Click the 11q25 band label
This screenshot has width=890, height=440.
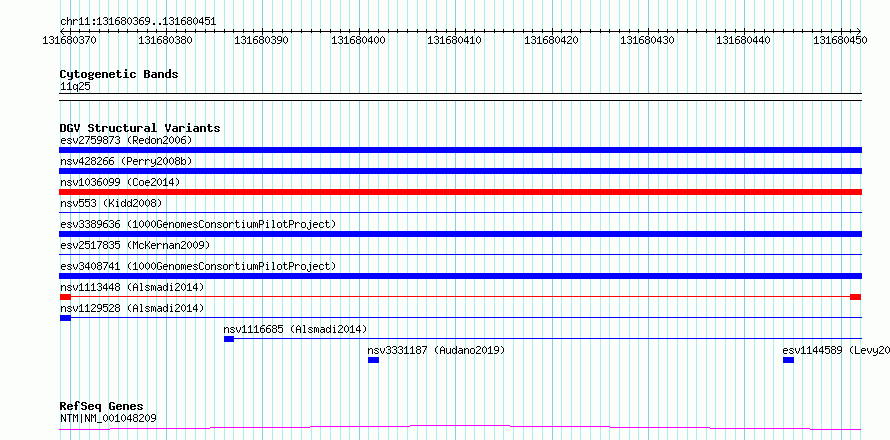click(x=75, y=87)
